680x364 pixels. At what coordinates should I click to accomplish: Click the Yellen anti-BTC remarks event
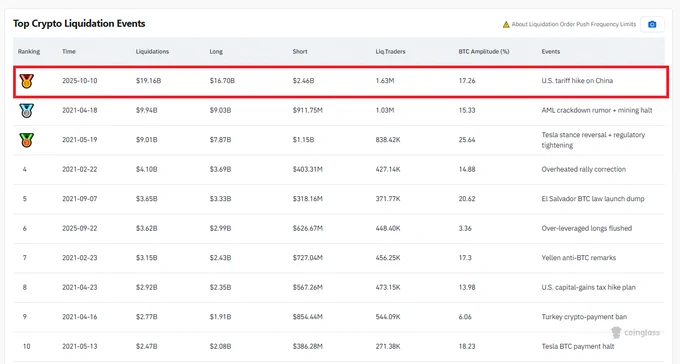click(579, 258)
